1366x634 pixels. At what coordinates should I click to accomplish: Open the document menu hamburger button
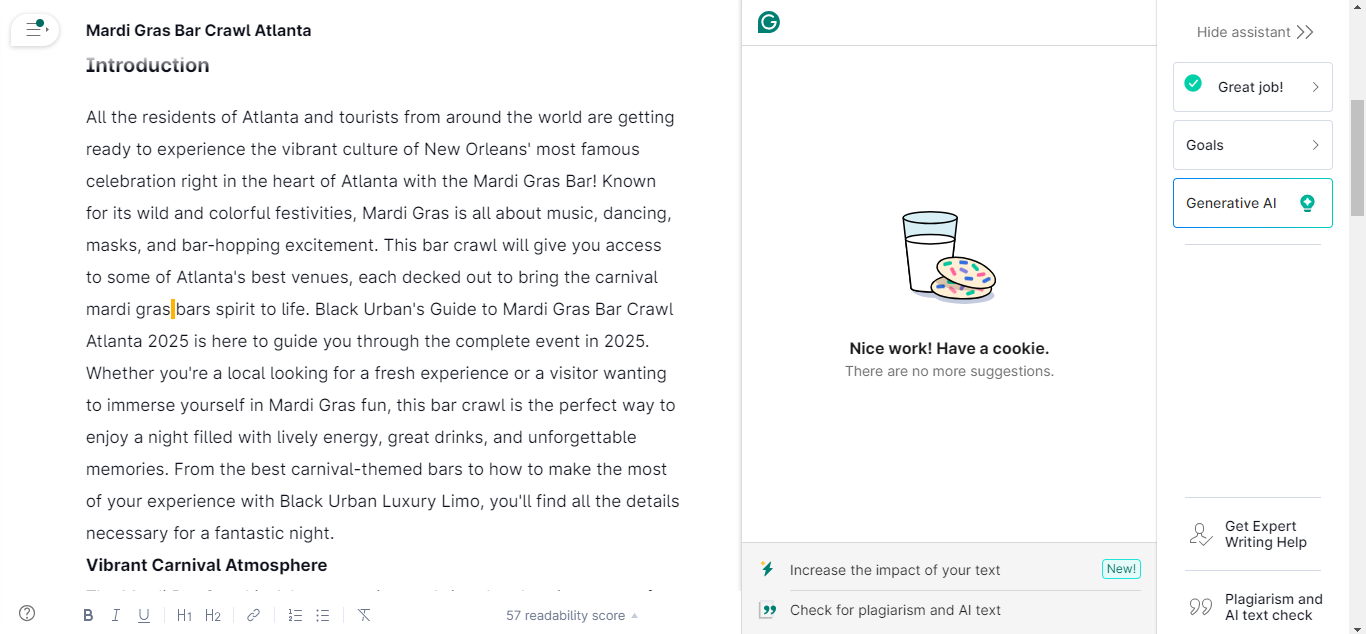click(35, 30)
